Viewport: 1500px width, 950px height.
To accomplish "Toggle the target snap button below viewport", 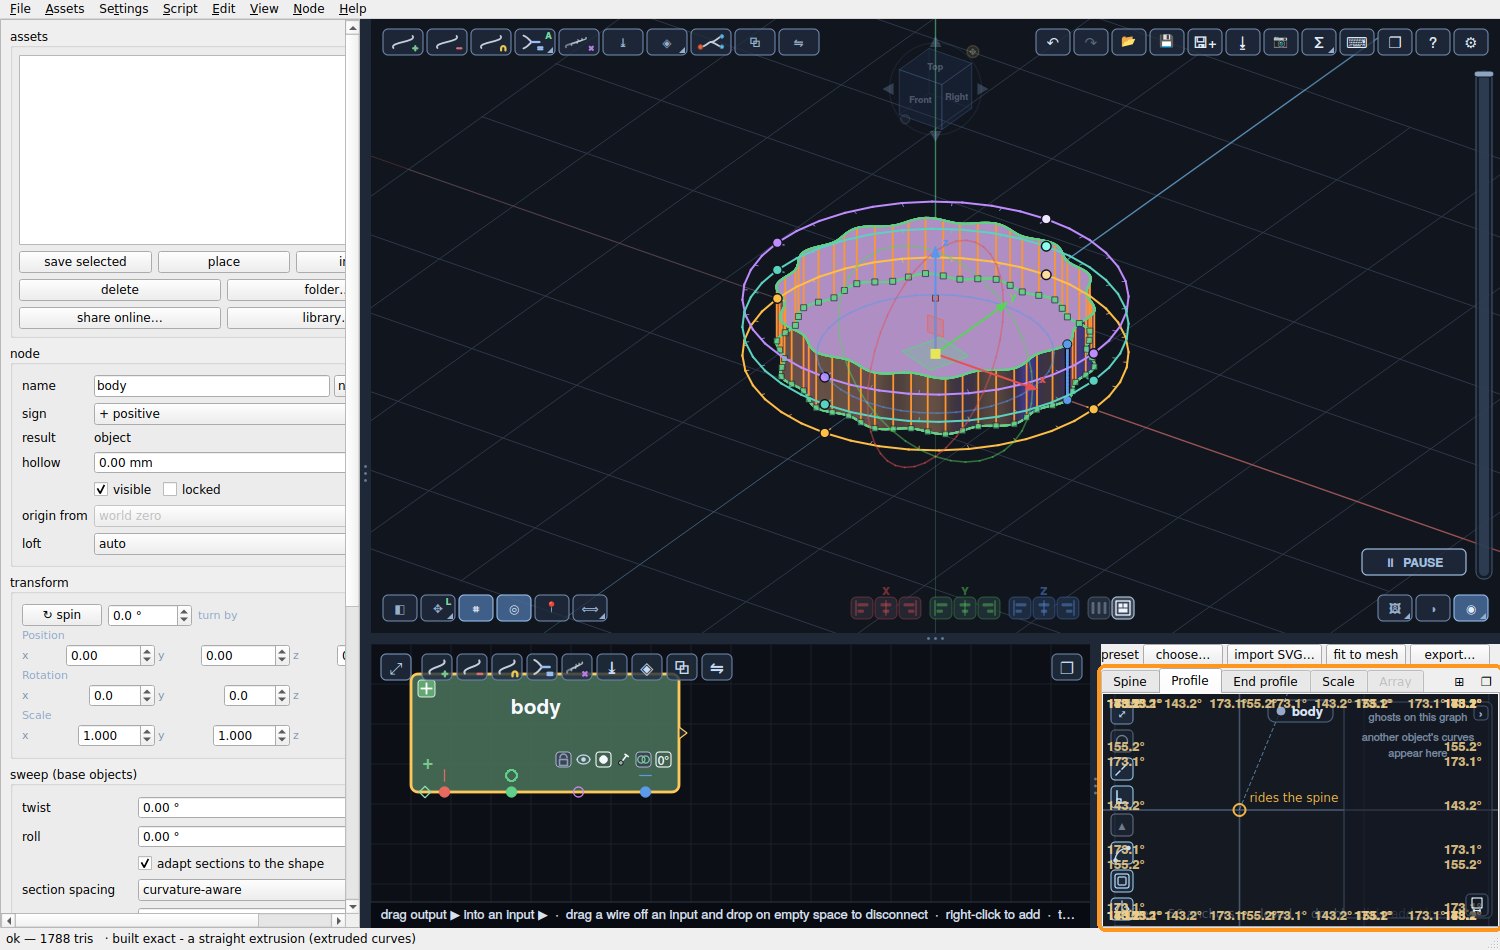I will (513, 608).
